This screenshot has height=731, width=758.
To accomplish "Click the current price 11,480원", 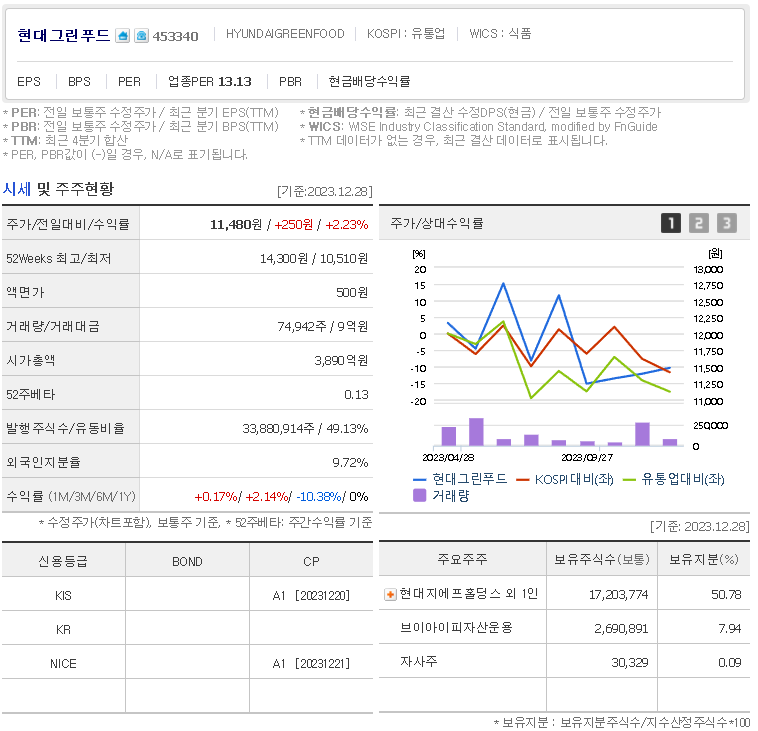I will coord(236,225).
